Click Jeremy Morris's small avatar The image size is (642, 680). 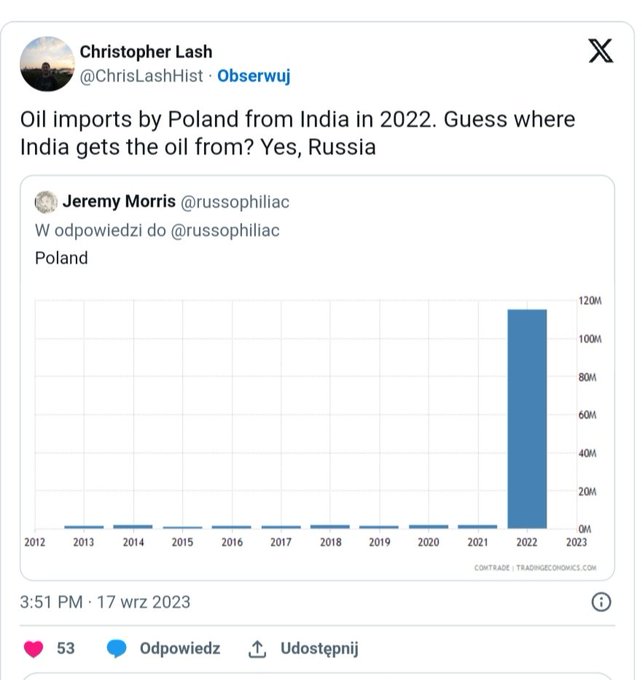(x=46, y=202)
